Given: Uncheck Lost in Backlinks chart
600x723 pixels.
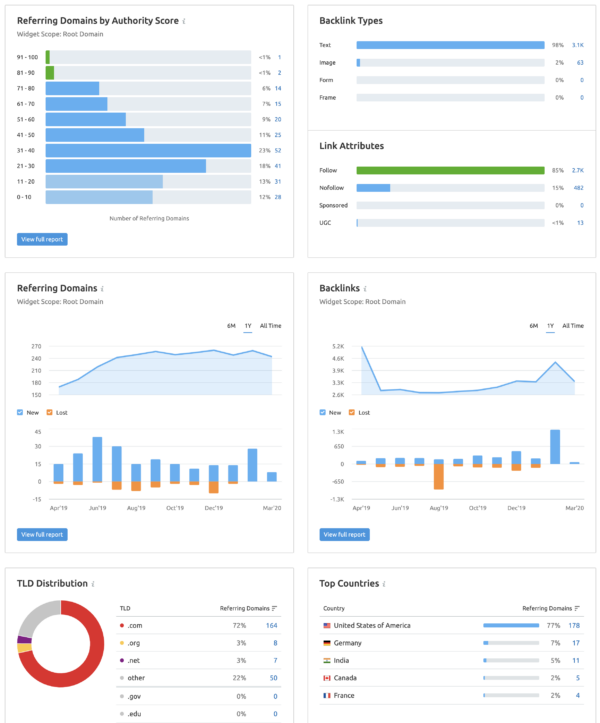Looking at the screenshot, I should [352, 412].
